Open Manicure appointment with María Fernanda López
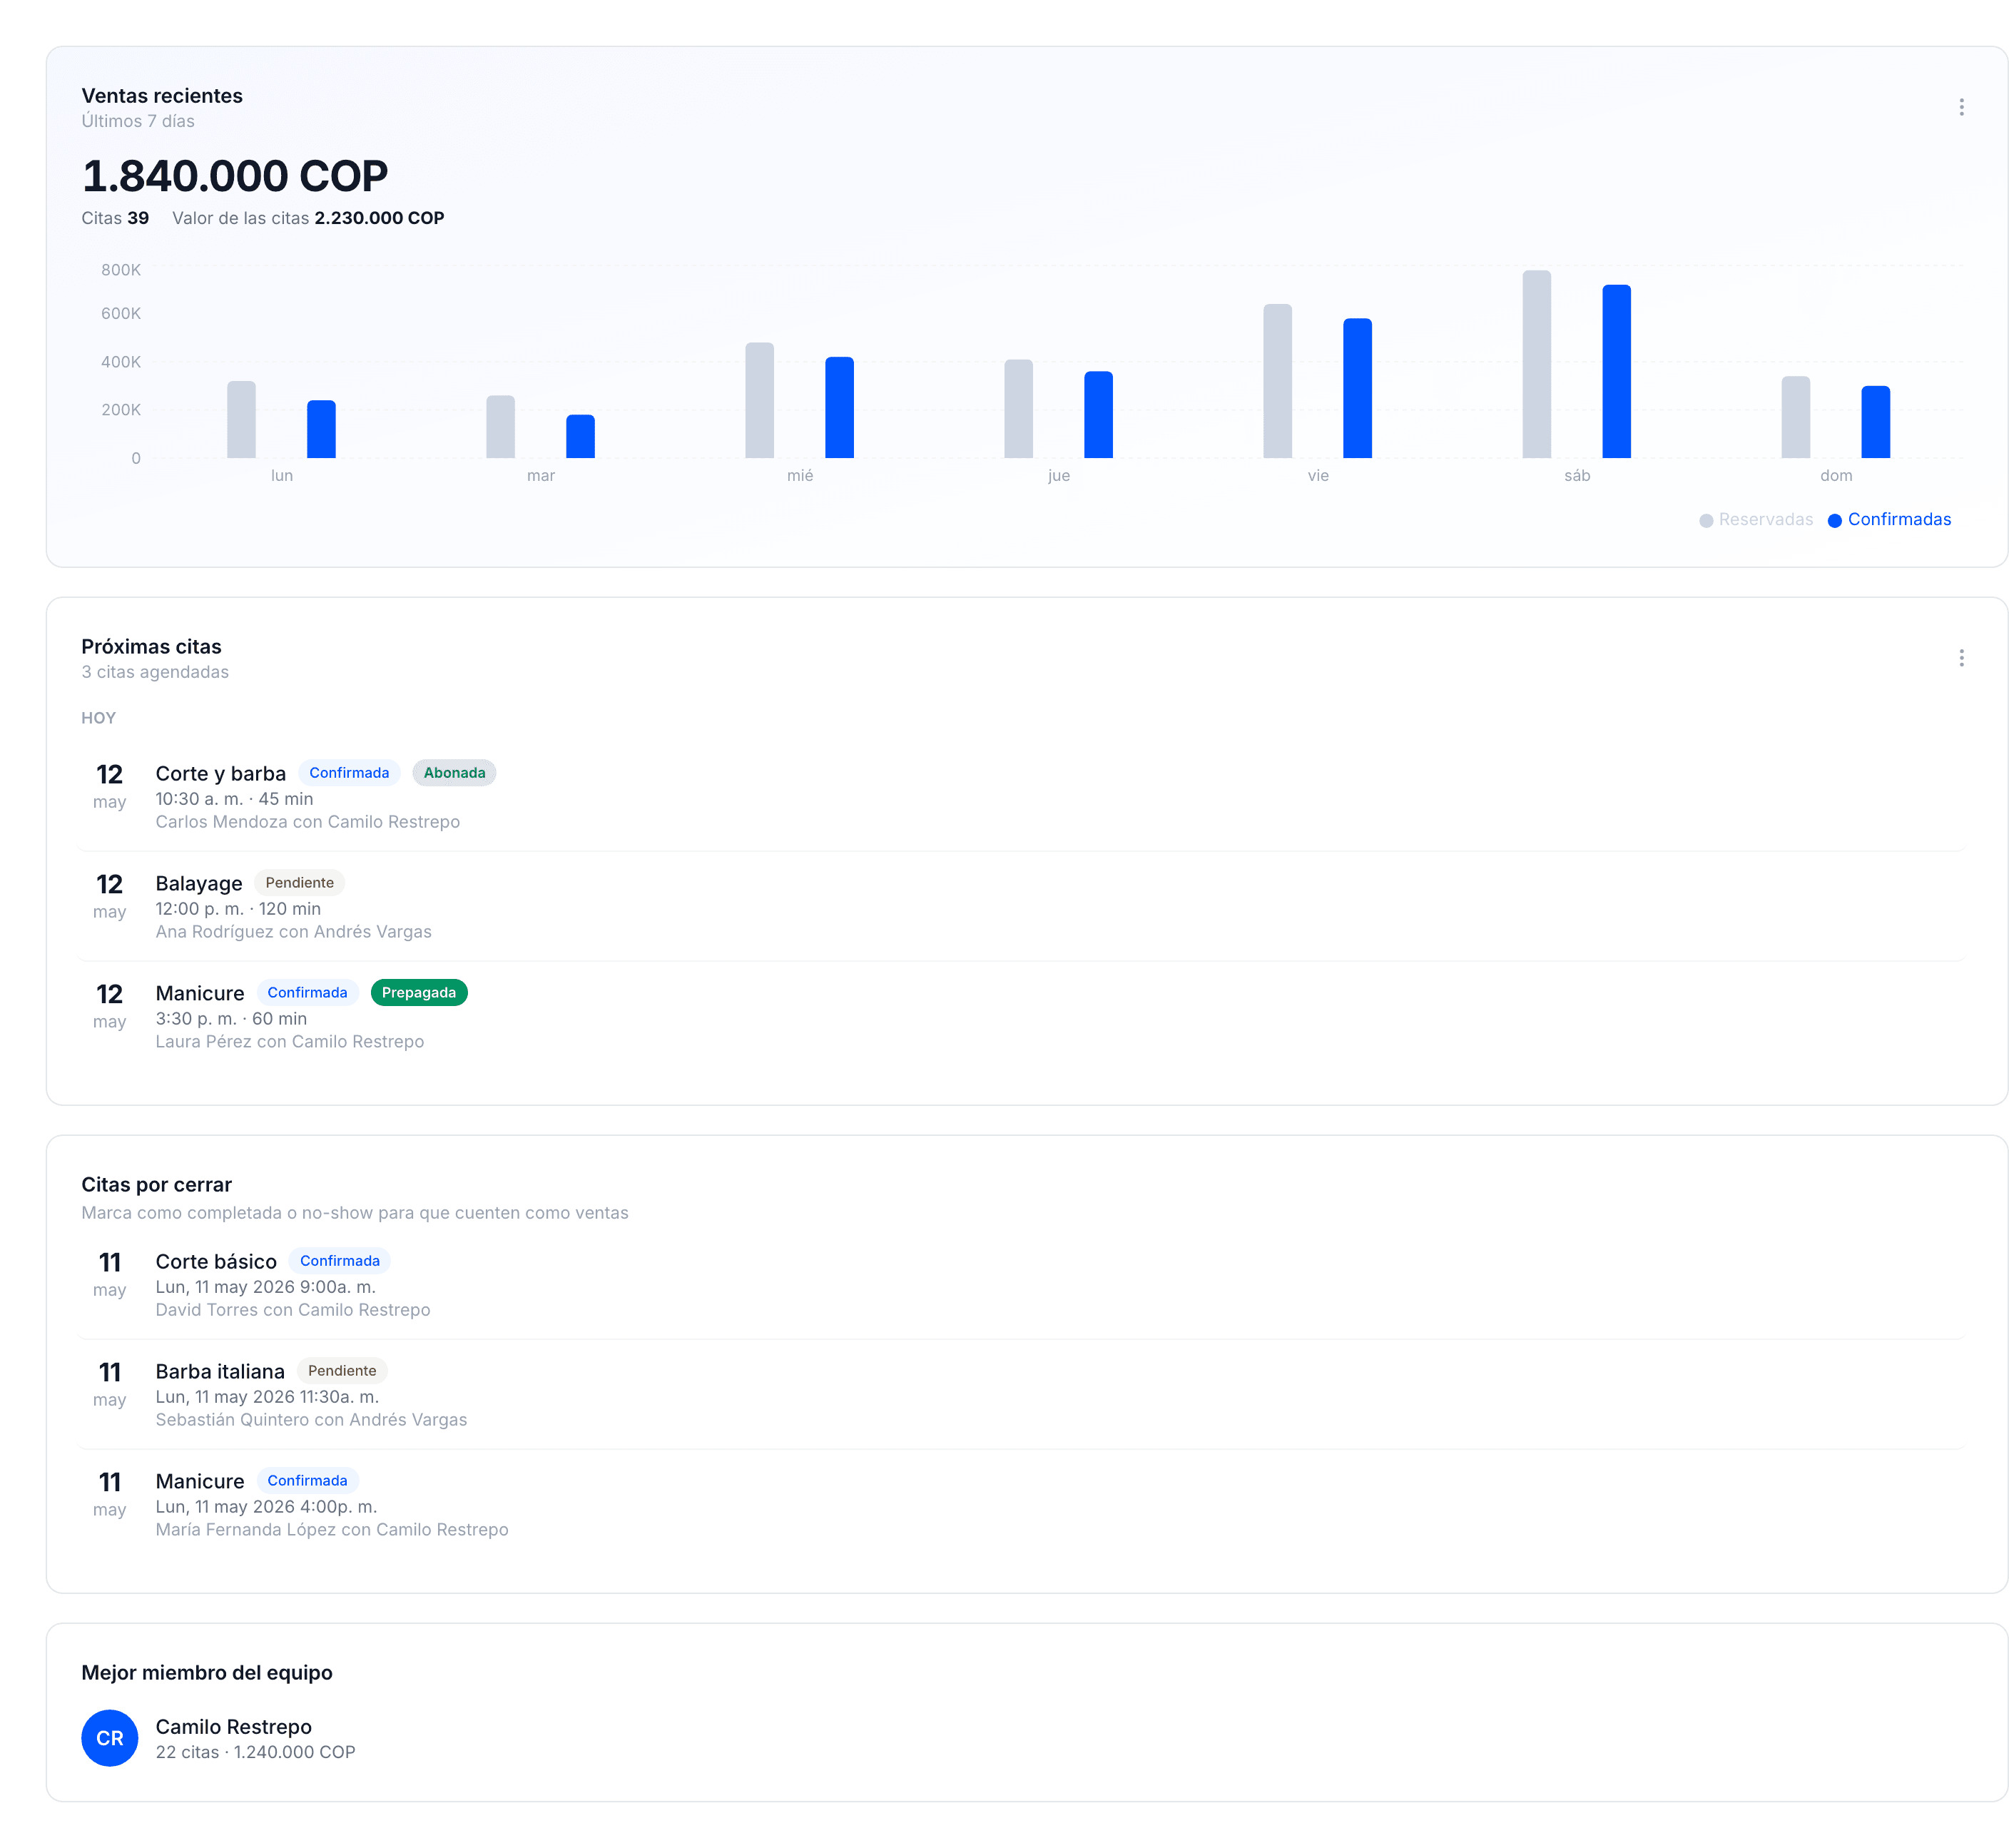 pos(1020,1505)
